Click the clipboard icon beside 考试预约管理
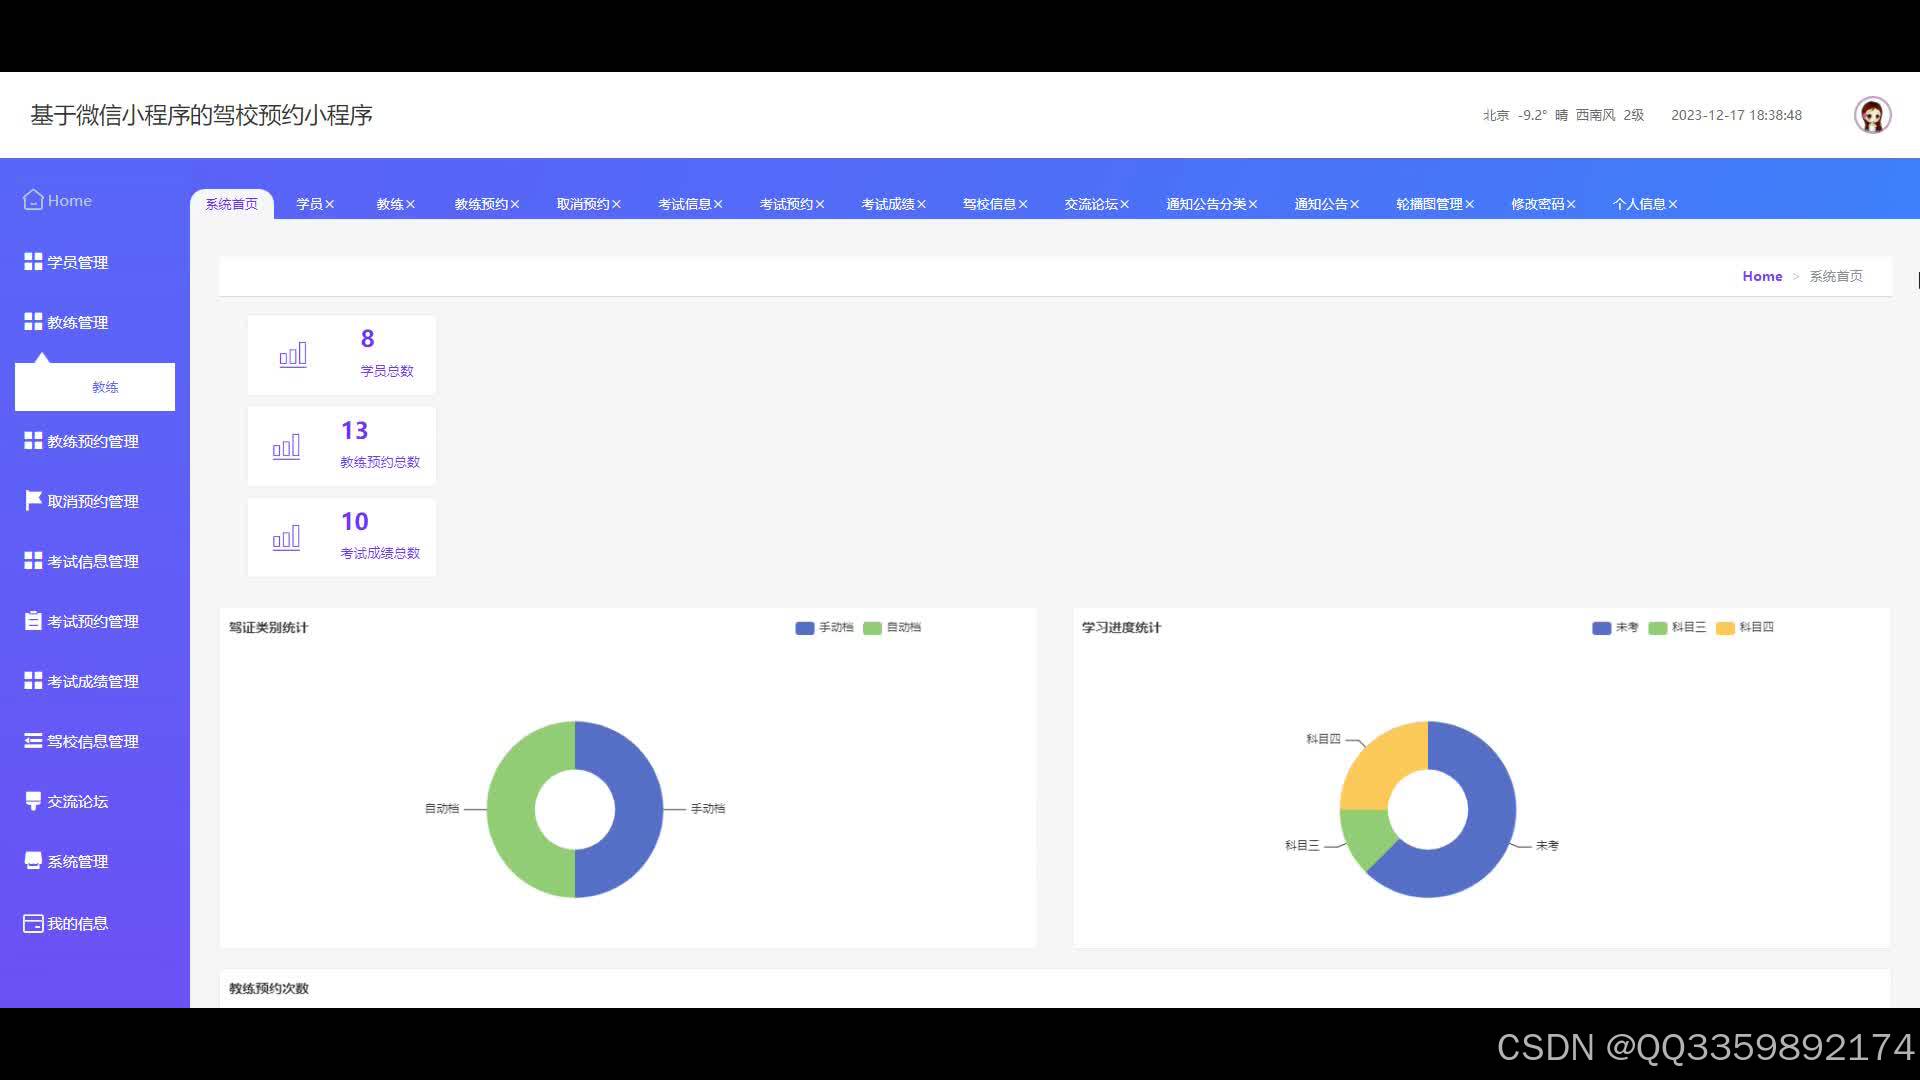The width and height of the screenshot is (1920, 1080). point(33,620)
